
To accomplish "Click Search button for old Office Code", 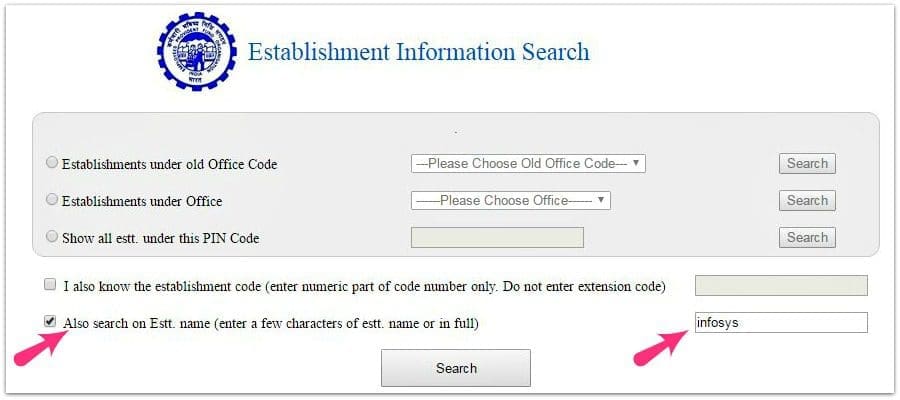I will 807,164.
